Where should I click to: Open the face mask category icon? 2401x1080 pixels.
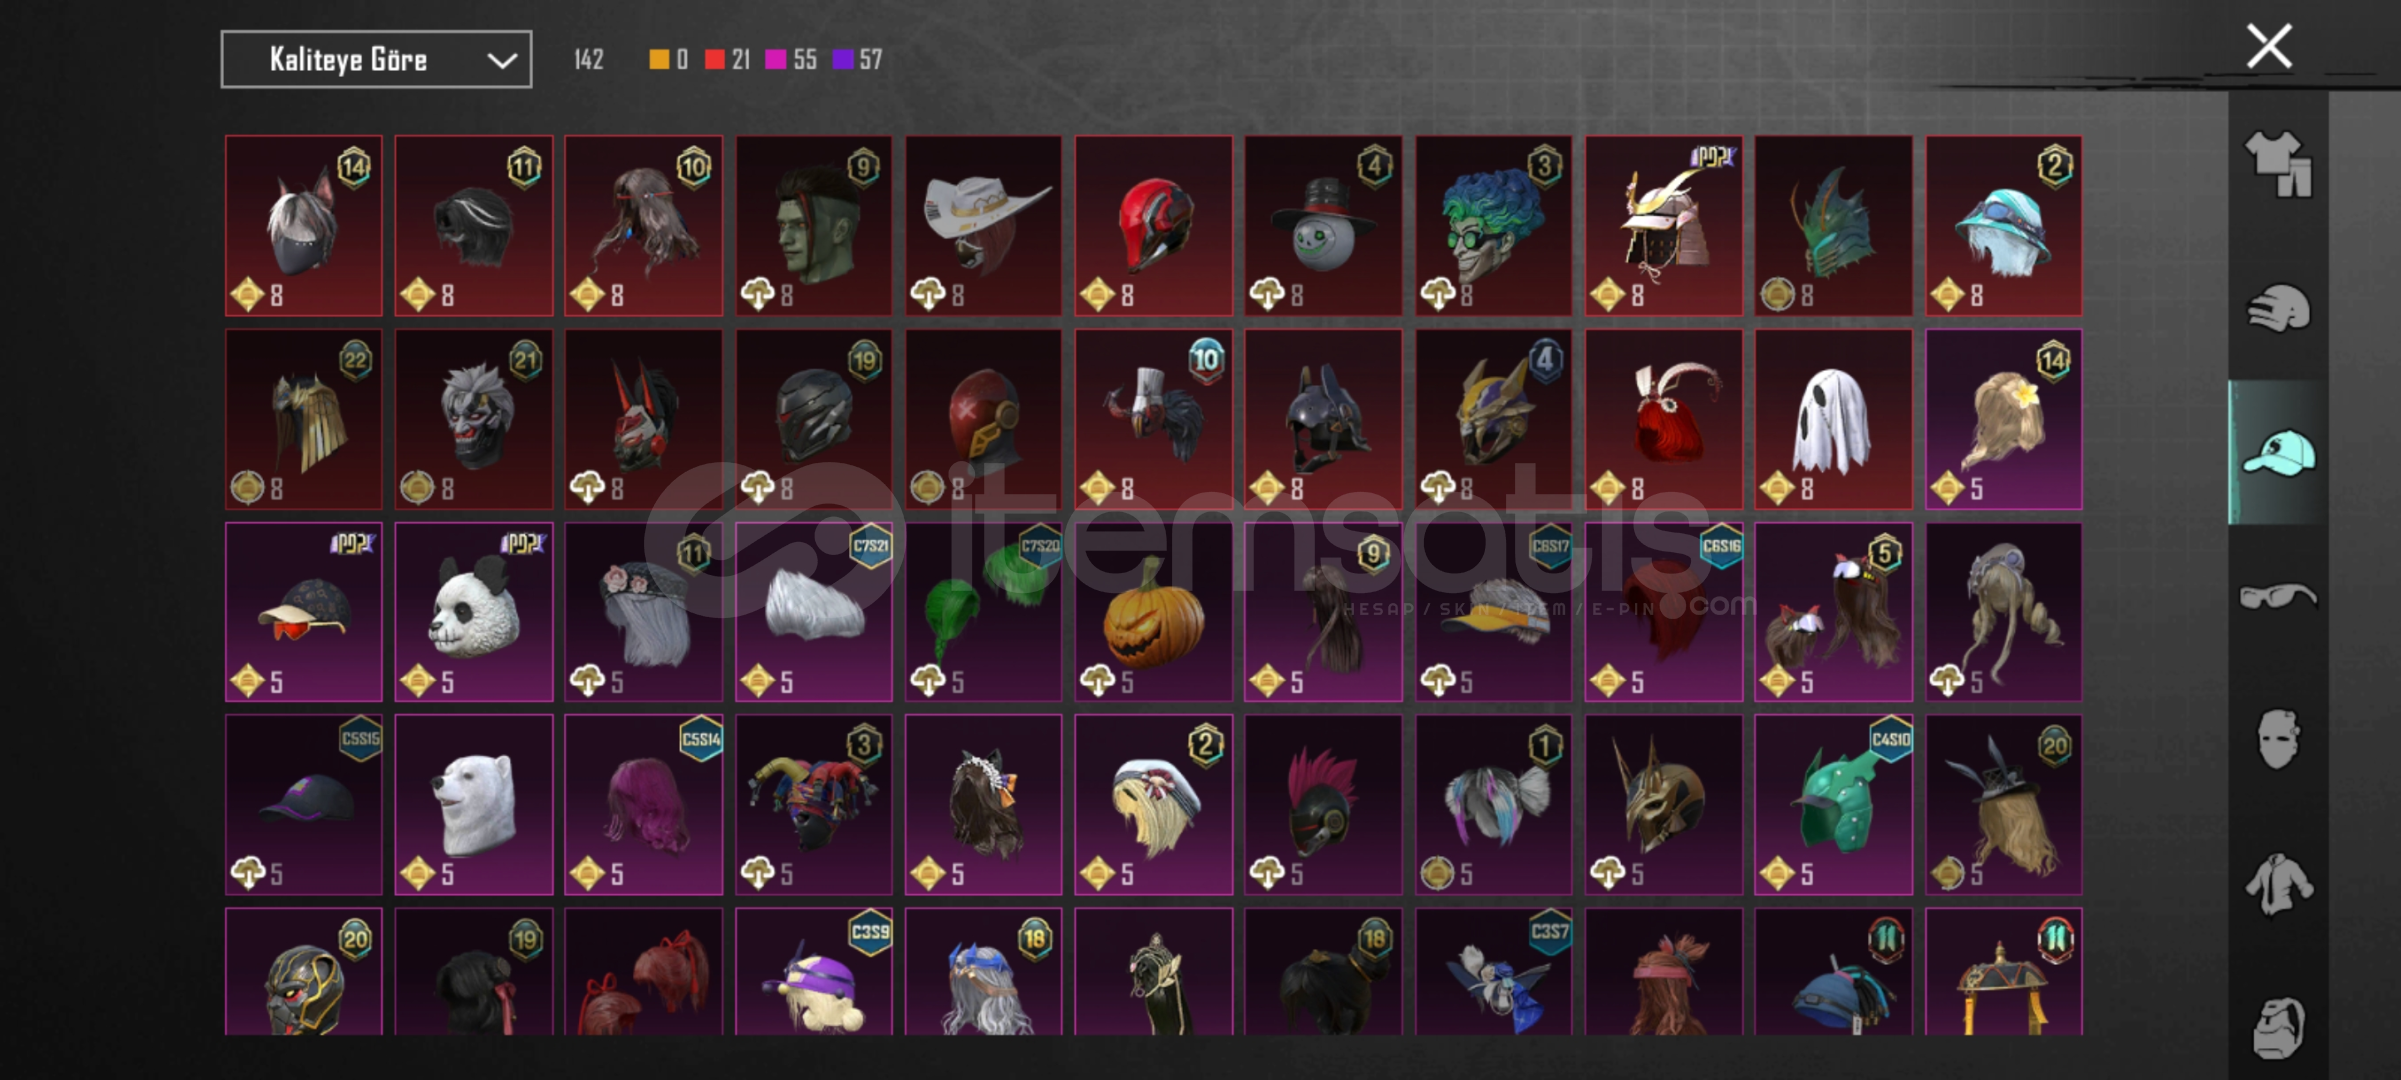tap(2278, 739)
